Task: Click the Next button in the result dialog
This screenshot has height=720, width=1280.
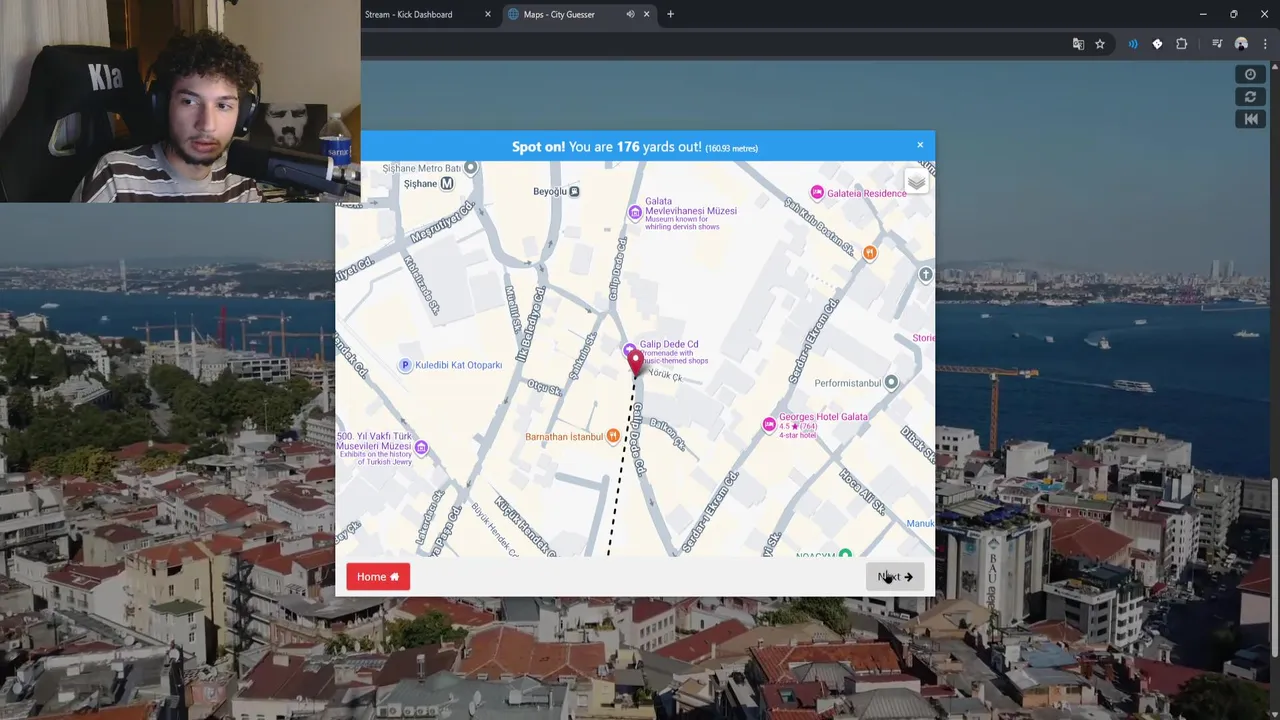Action: click(895, 577)
